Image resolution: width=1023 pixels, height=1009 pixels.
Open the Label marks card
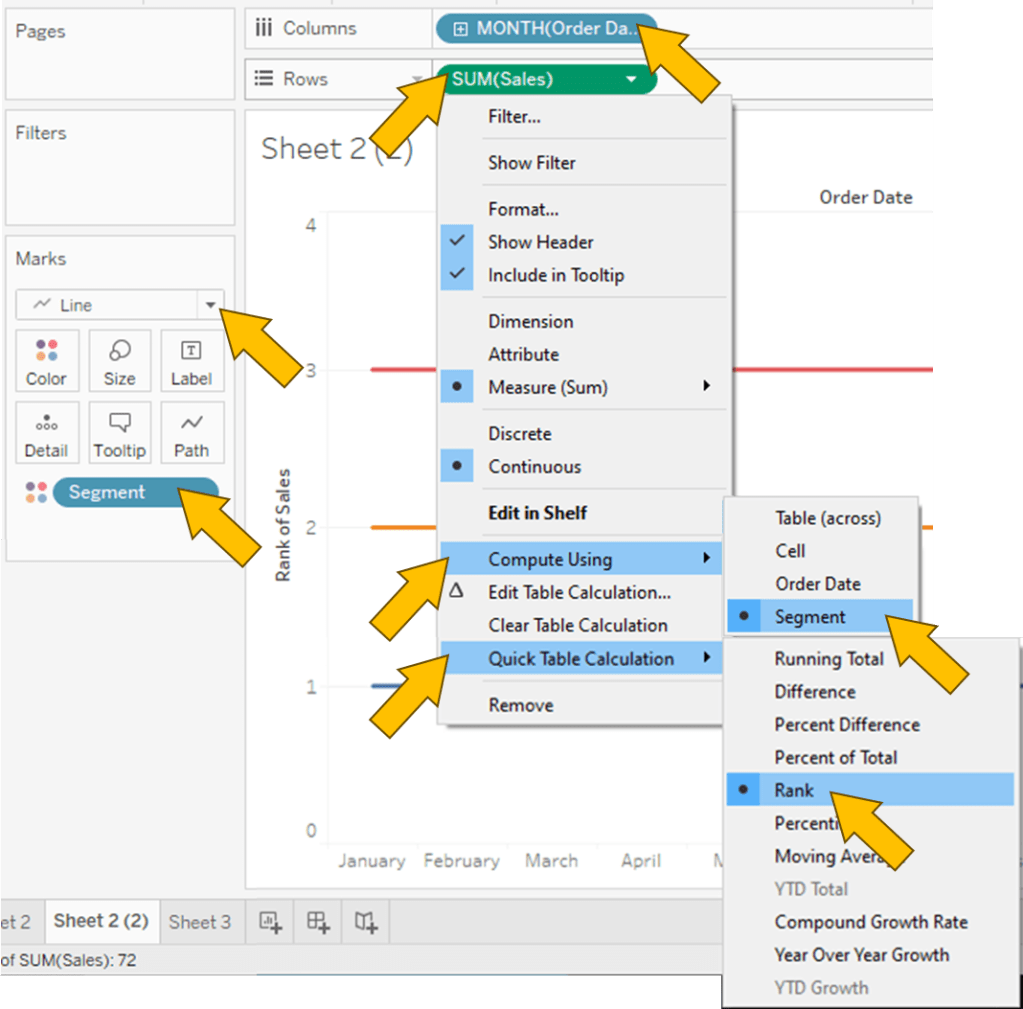191,361
